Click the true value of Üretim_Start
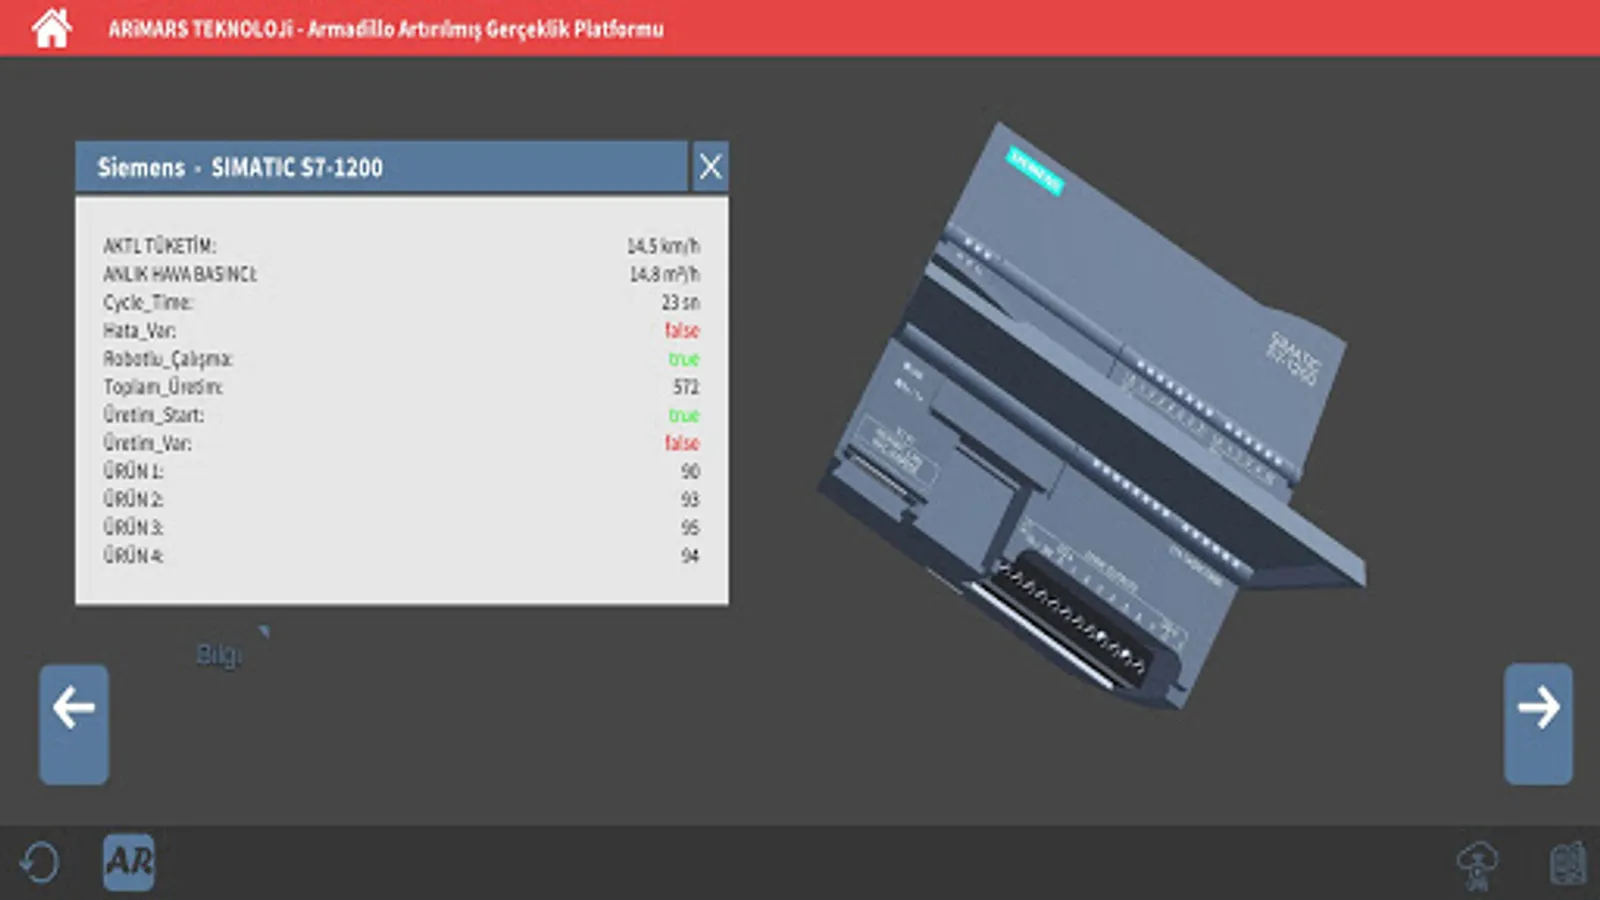 [x=684, y=415]
